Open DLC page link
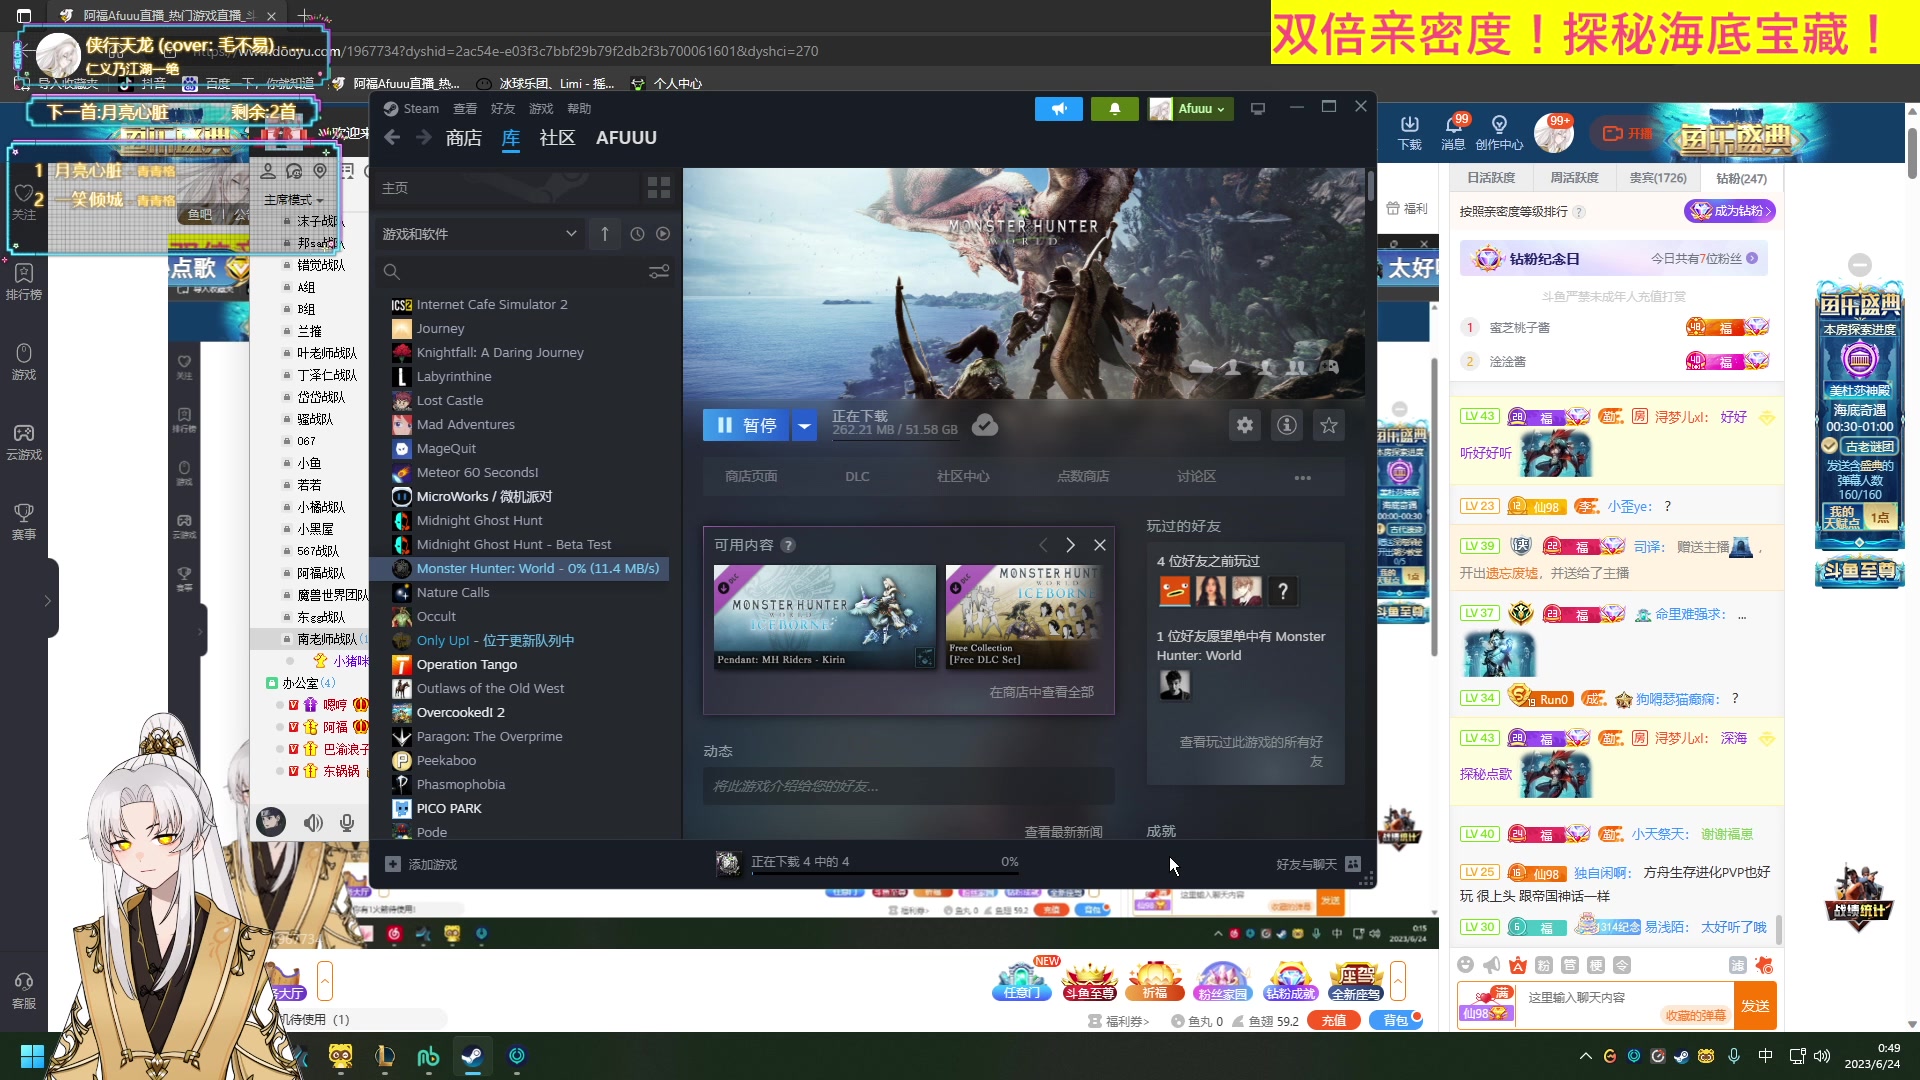Image resolution: width=1920 pixels, height=1080 pixels. point(857,477)
